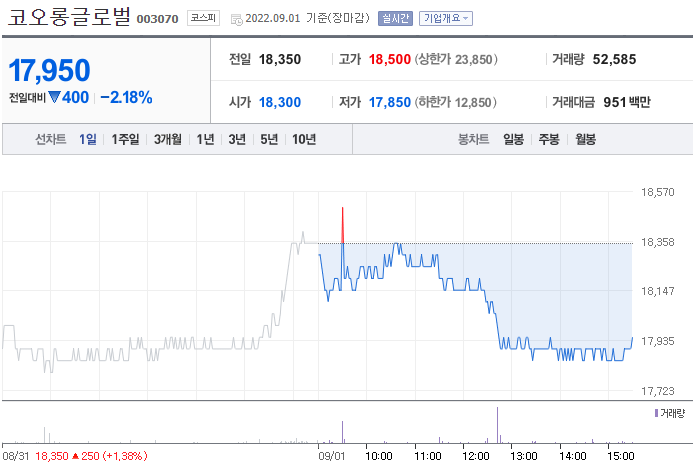This screenshot has height=470, width=693.
Task: Click the 코오롱글로벌 stock name
Action: (69, 16)
